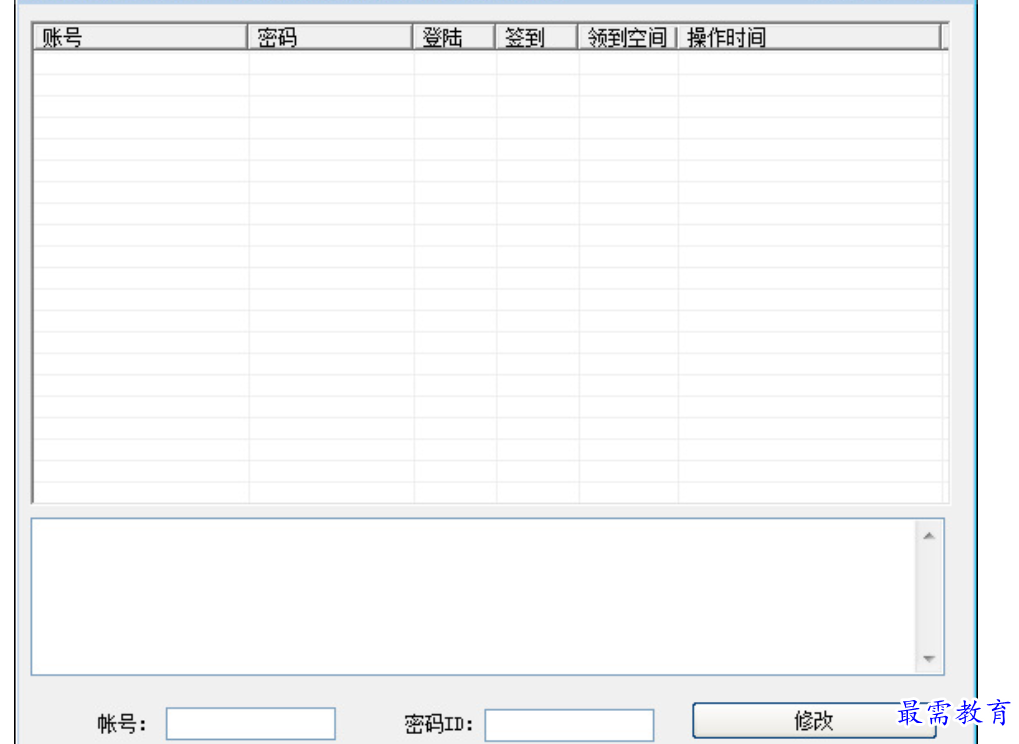Click the 签到 column header
1019x744 pixels.
click(537, 37)
